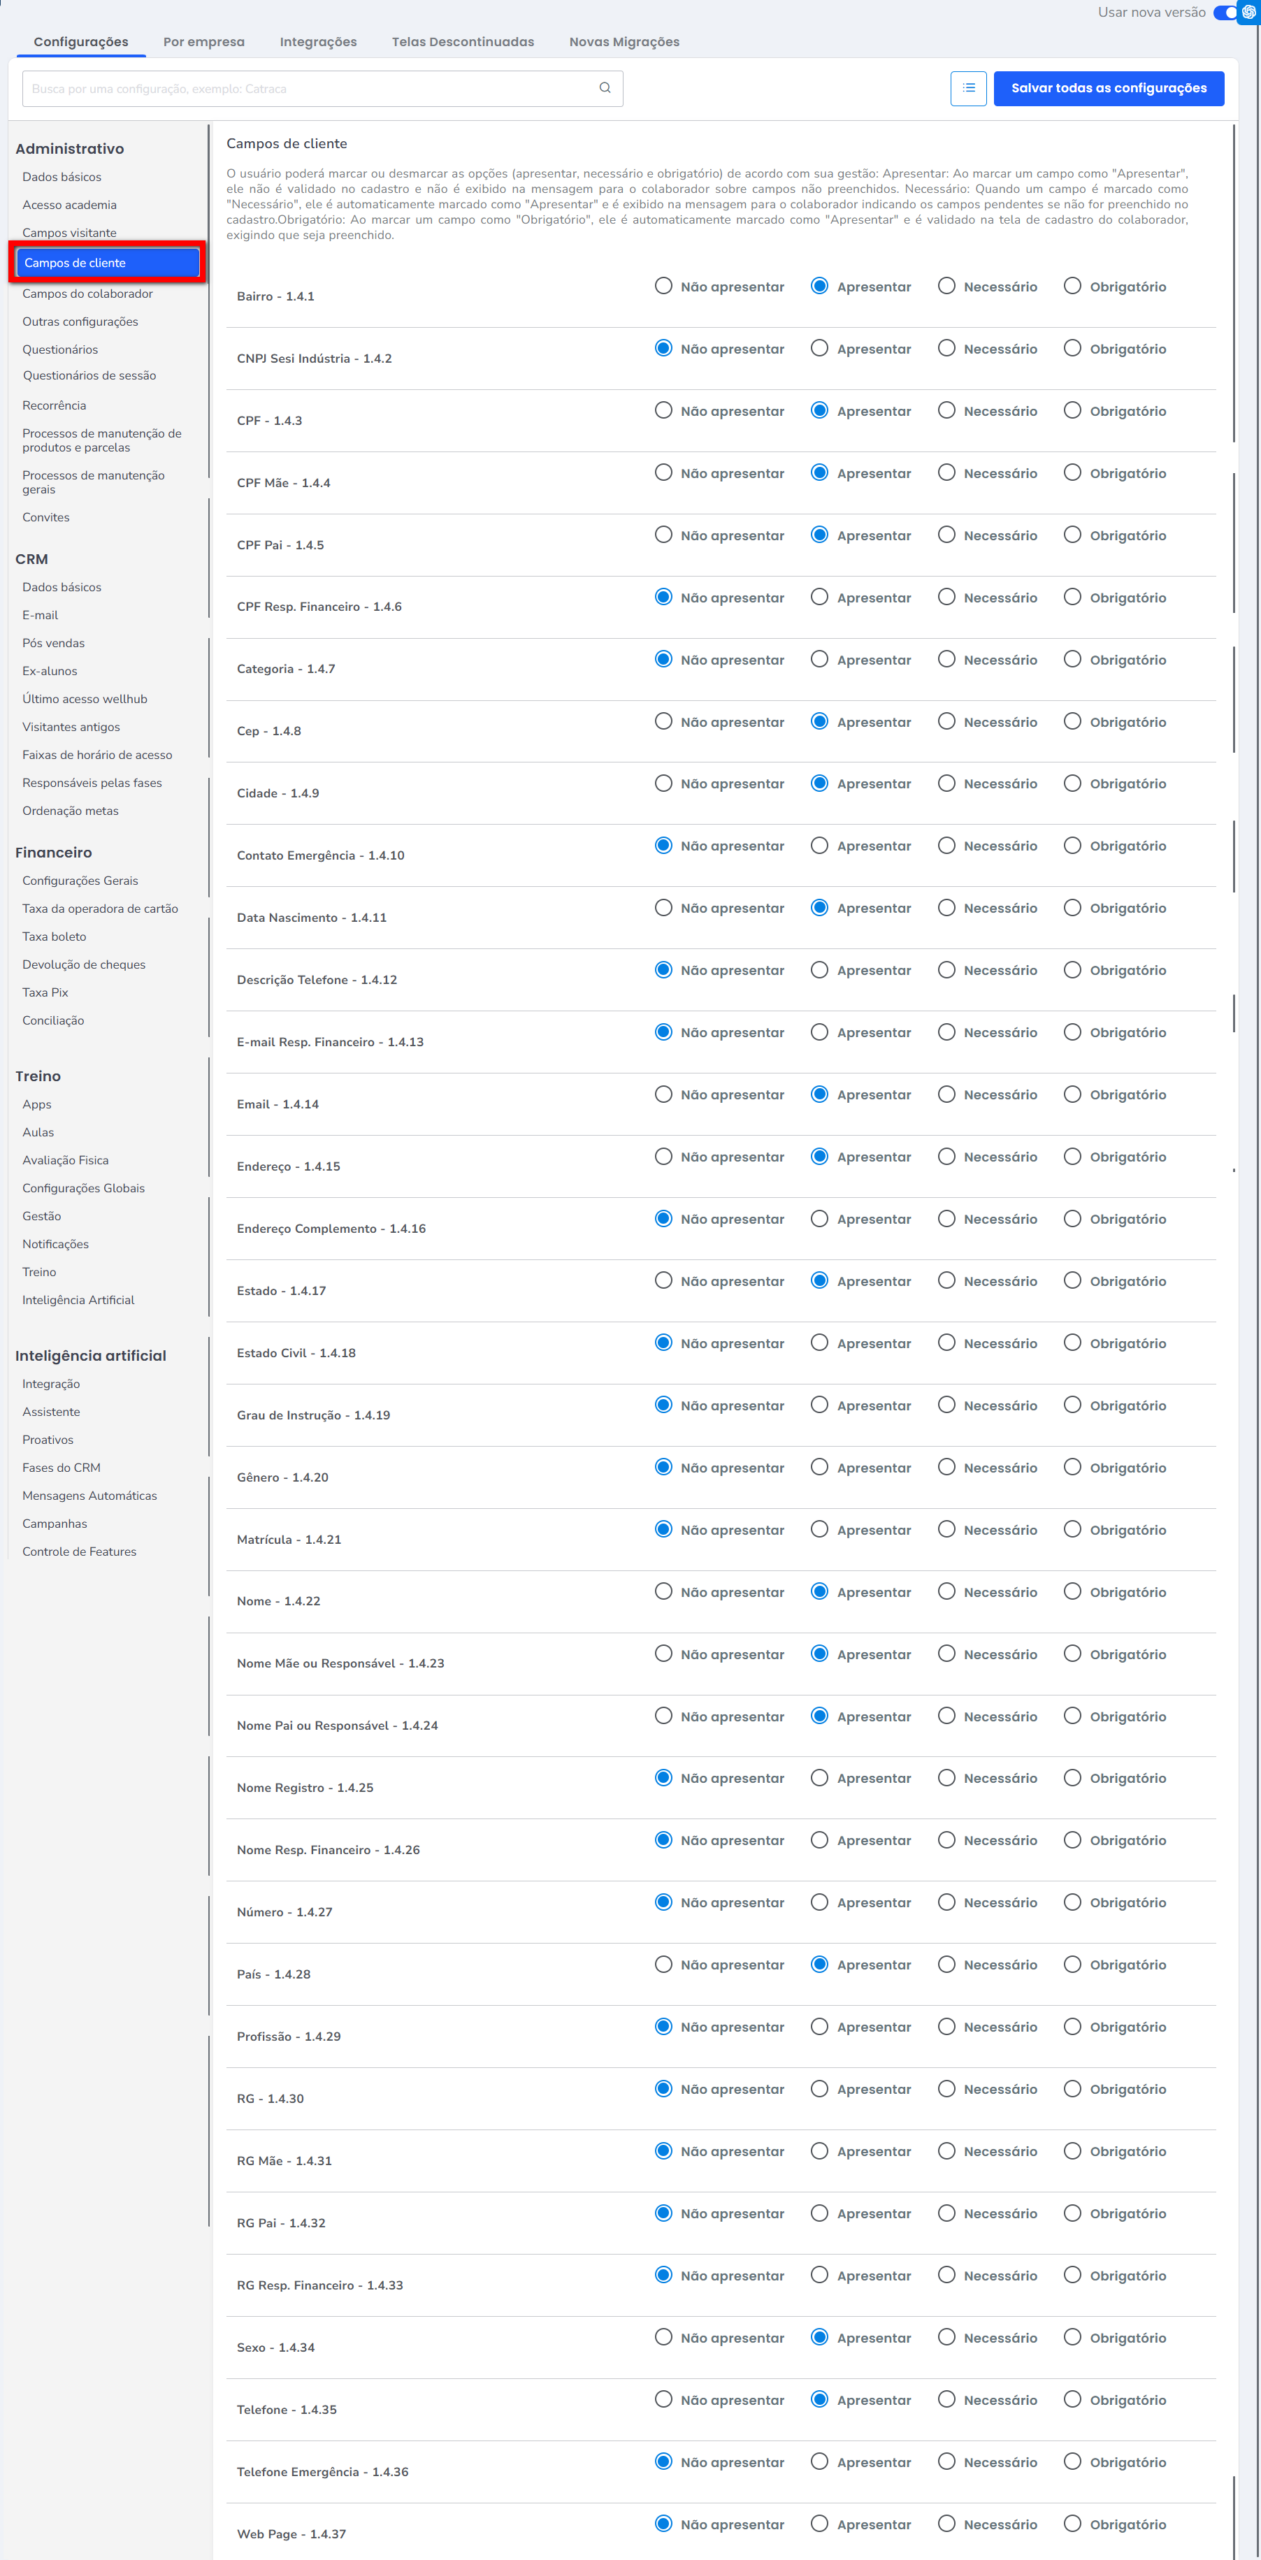Image resolution: width=1261 pixels, height=2560 pixels.
Task: Switch to the 'Por empresa' tab
Action: (203, 42)
